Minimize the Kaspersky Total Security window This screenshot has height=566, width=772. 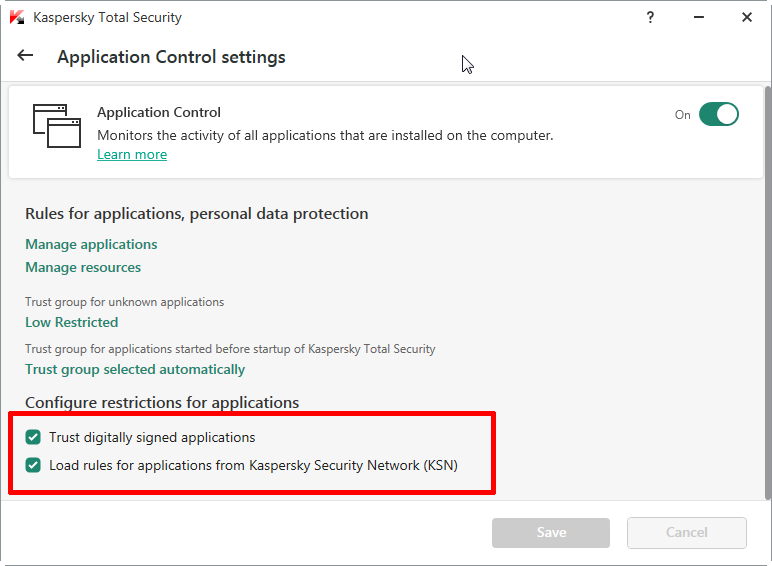click(x=698, y=17)
